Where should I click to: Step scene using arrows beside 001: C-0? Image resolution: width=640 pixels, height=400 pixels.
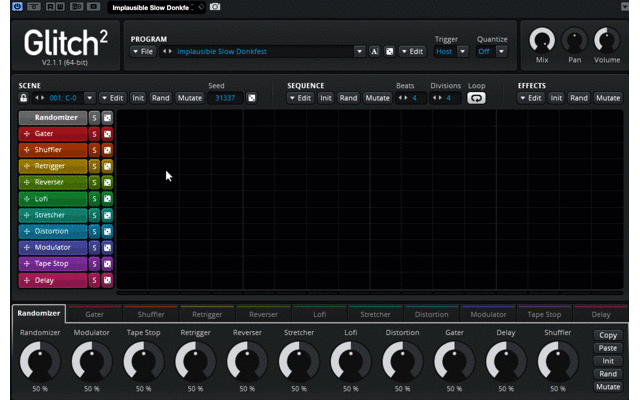[x=39, y=98]
